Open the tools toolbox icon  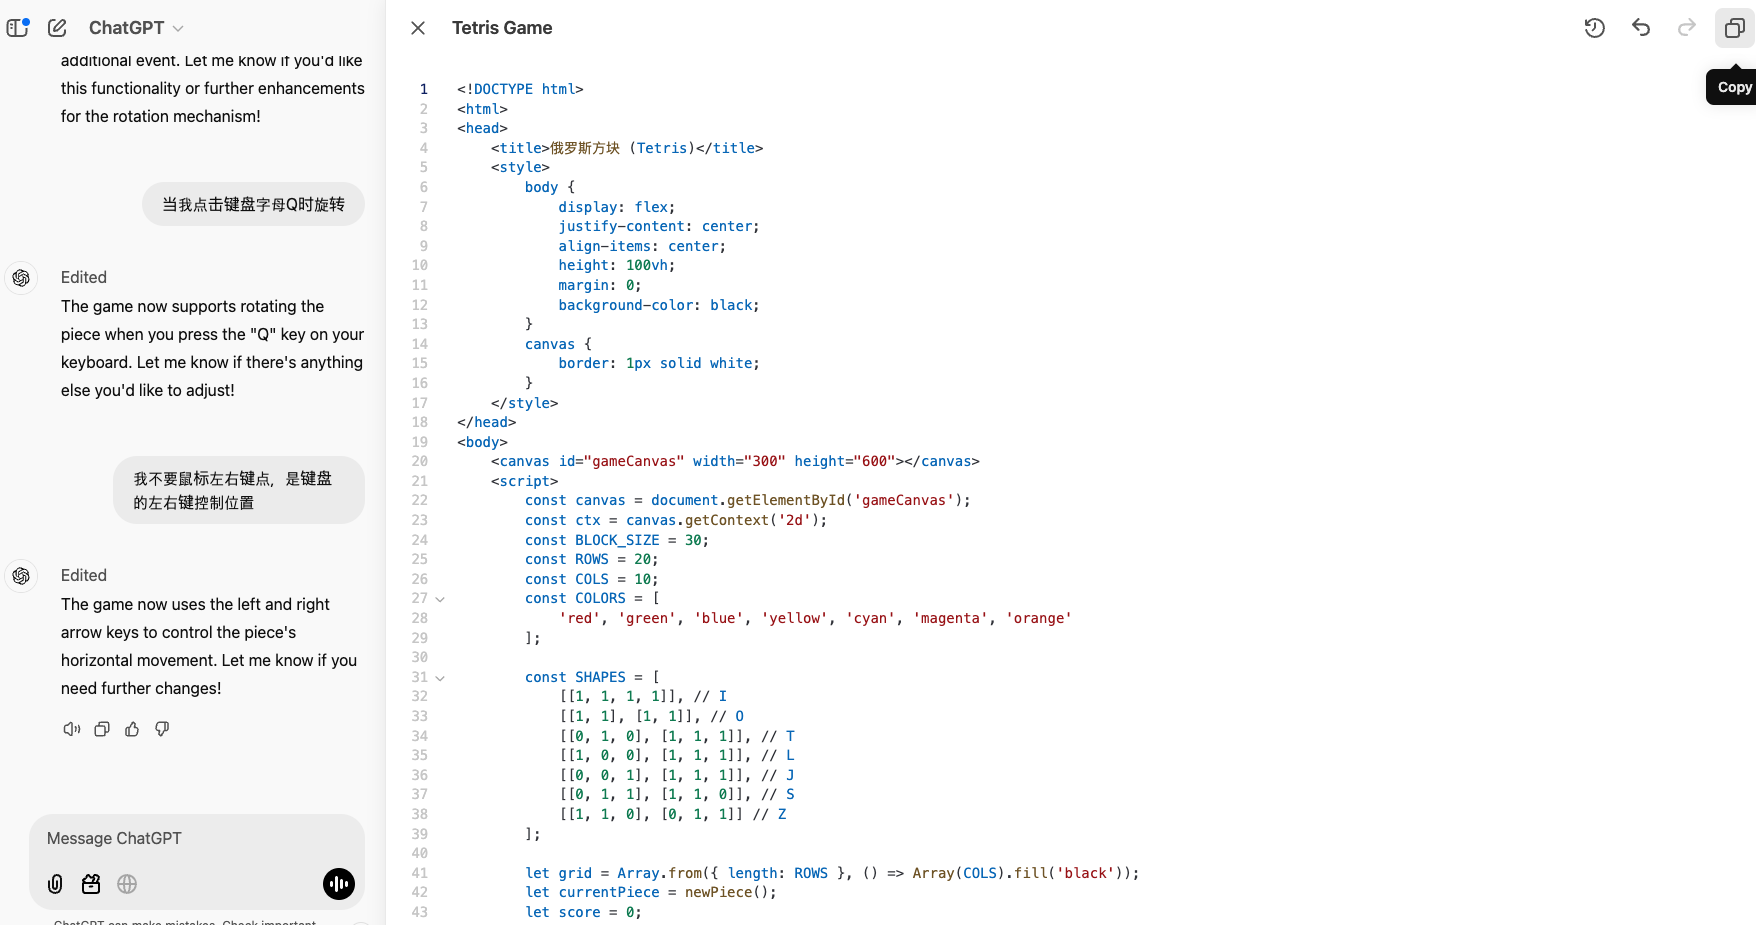click(x=91, y=884)
